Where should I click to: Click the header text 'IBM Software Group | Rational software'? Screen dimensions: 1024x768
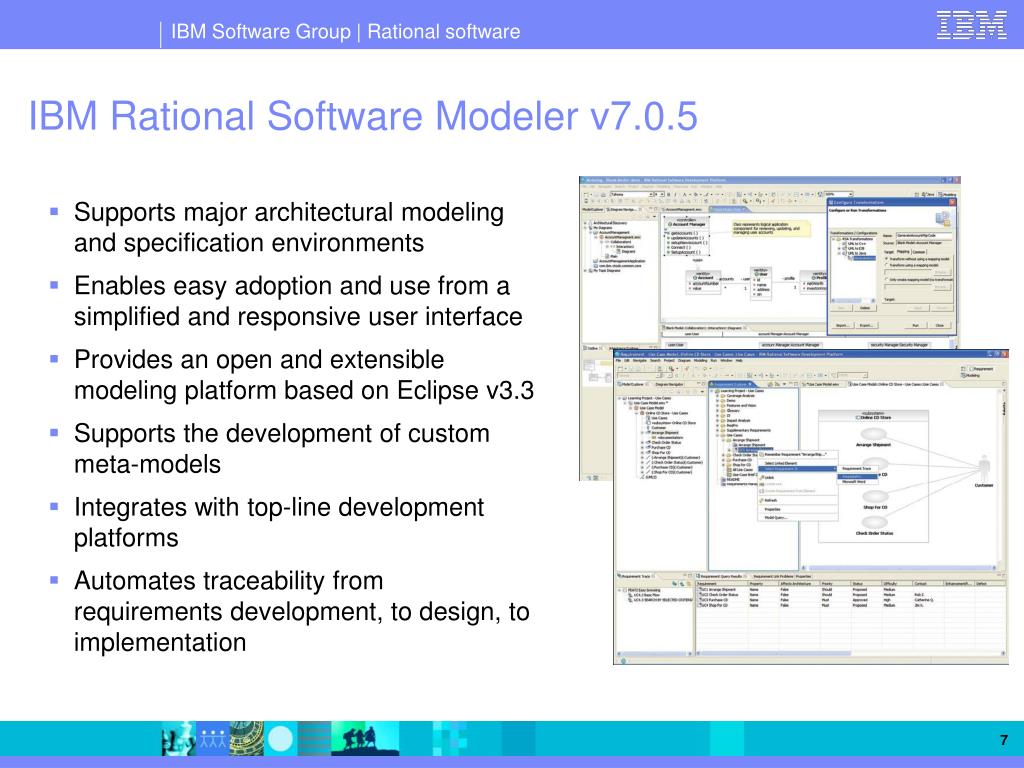(x=345, y=31)
